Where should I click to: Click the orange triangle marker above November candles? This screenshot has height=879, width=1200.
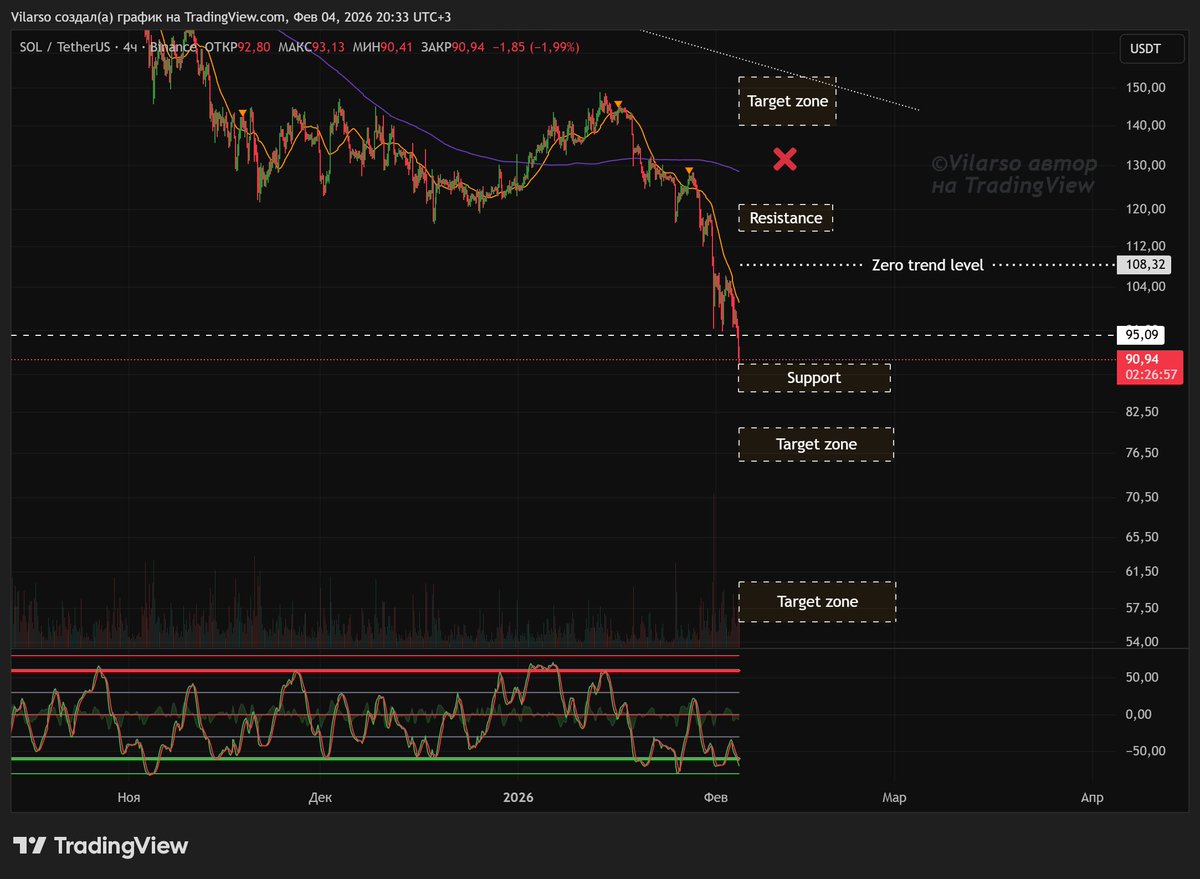tap(243, 113)
